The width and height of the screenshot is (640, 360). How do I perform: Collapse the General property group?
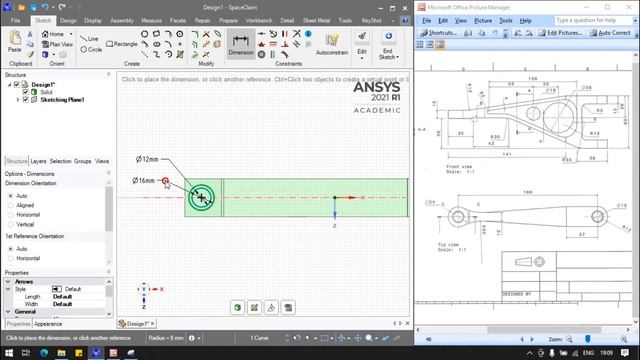[8, 311]
